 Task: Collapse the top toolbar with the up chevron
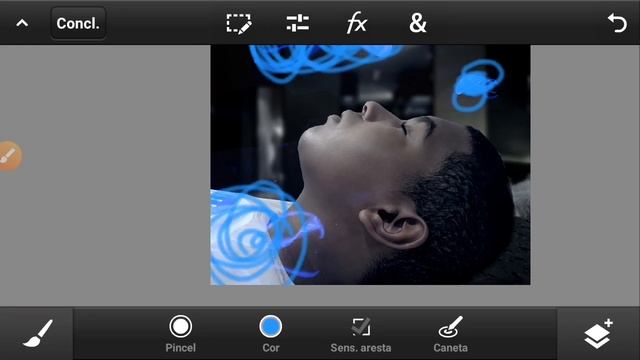[22, 23]
